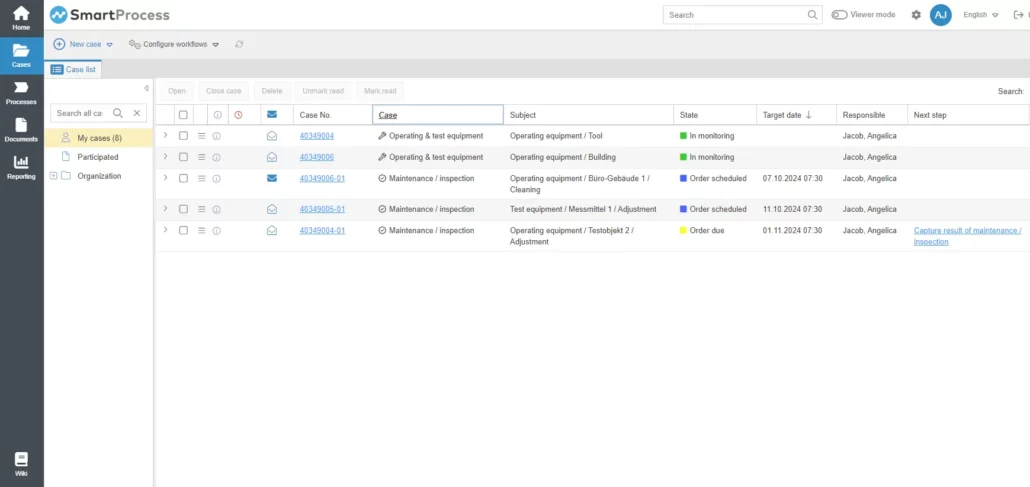Click the envelope icon for case 40349005-01
The width and height of the screenshot is (1030, 487).
[272, 209]
